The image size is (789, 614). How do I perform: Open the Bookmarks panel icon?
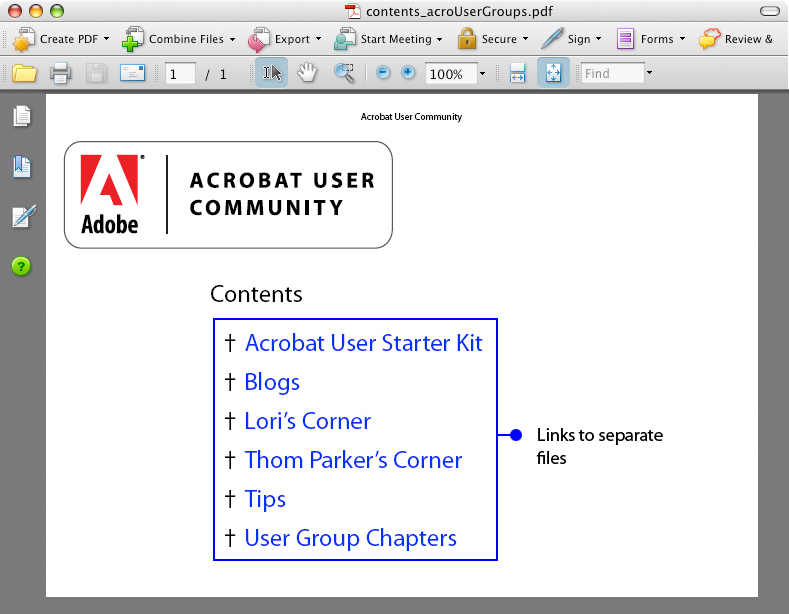tap(21, 166)
